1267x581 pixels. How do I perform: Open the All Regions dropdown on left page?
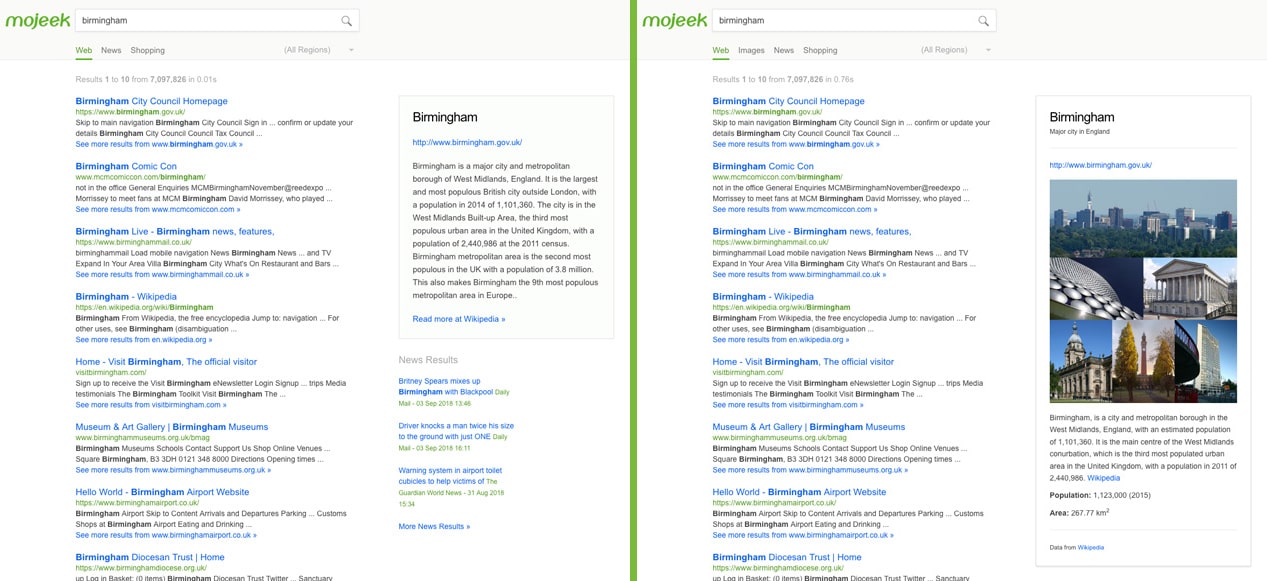pos(319,50)
